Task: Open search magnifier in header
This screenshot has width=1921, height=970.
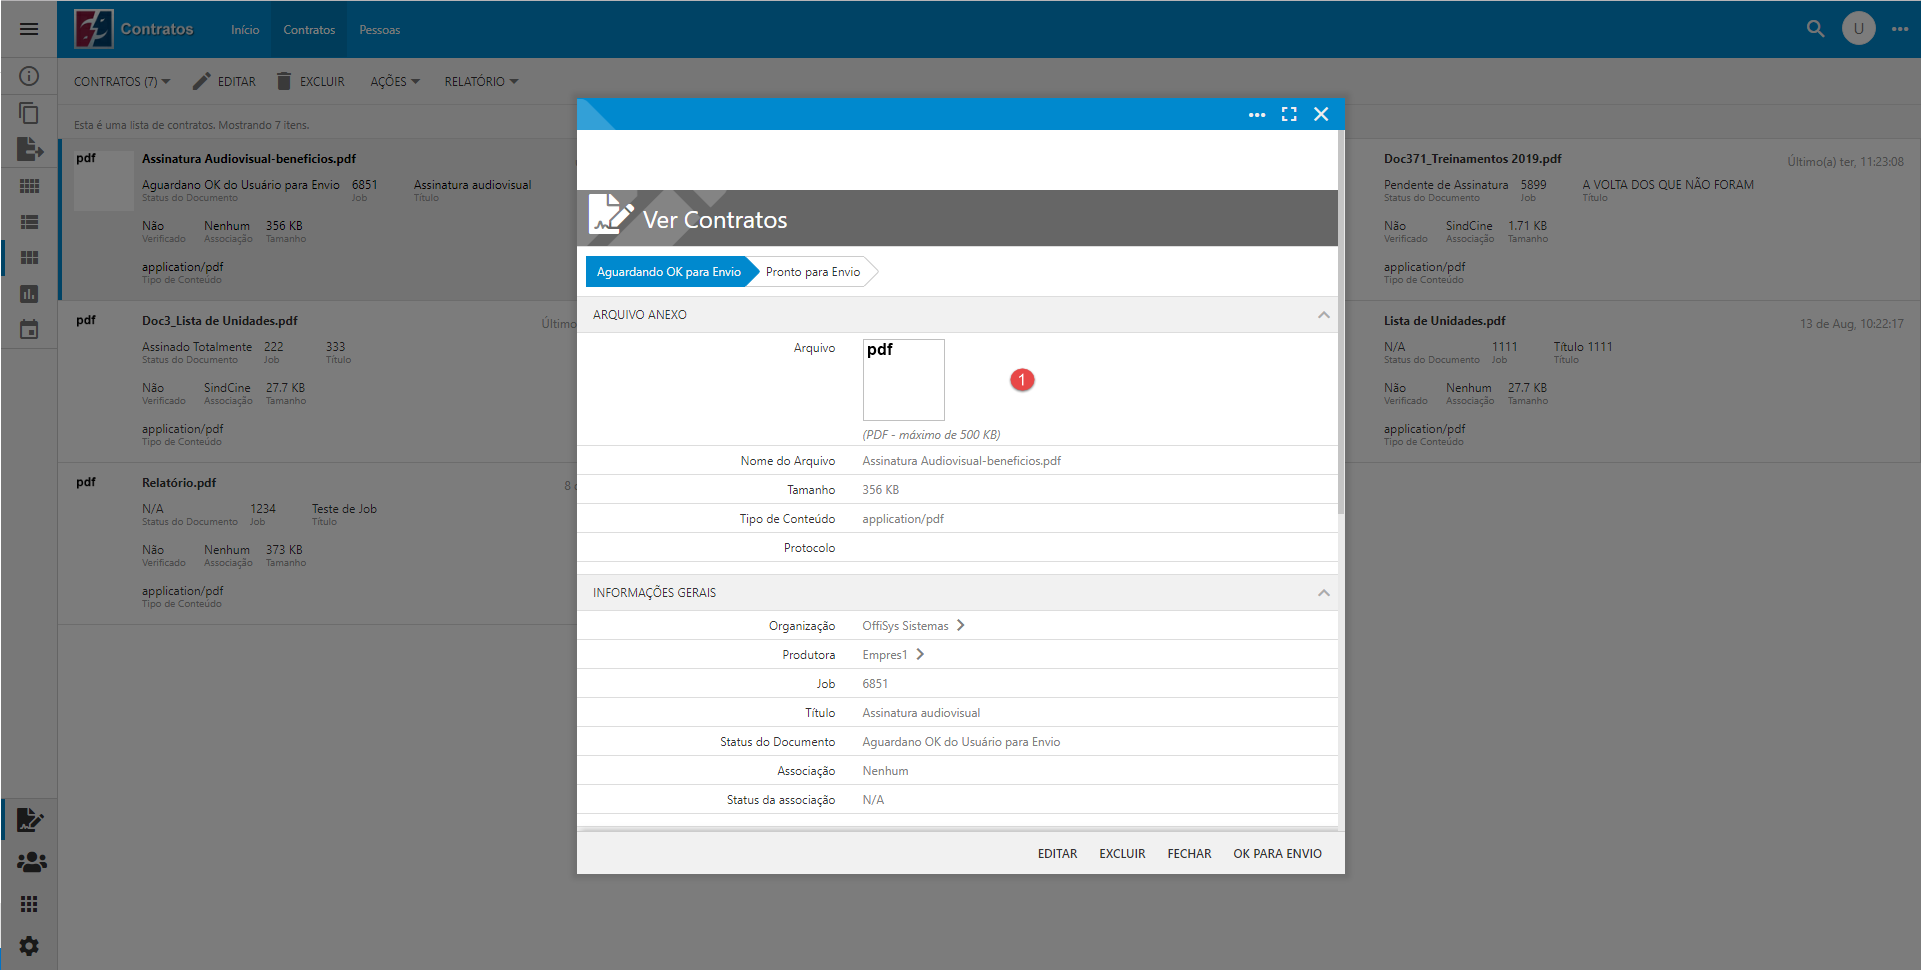Action: click(1815, 29)
